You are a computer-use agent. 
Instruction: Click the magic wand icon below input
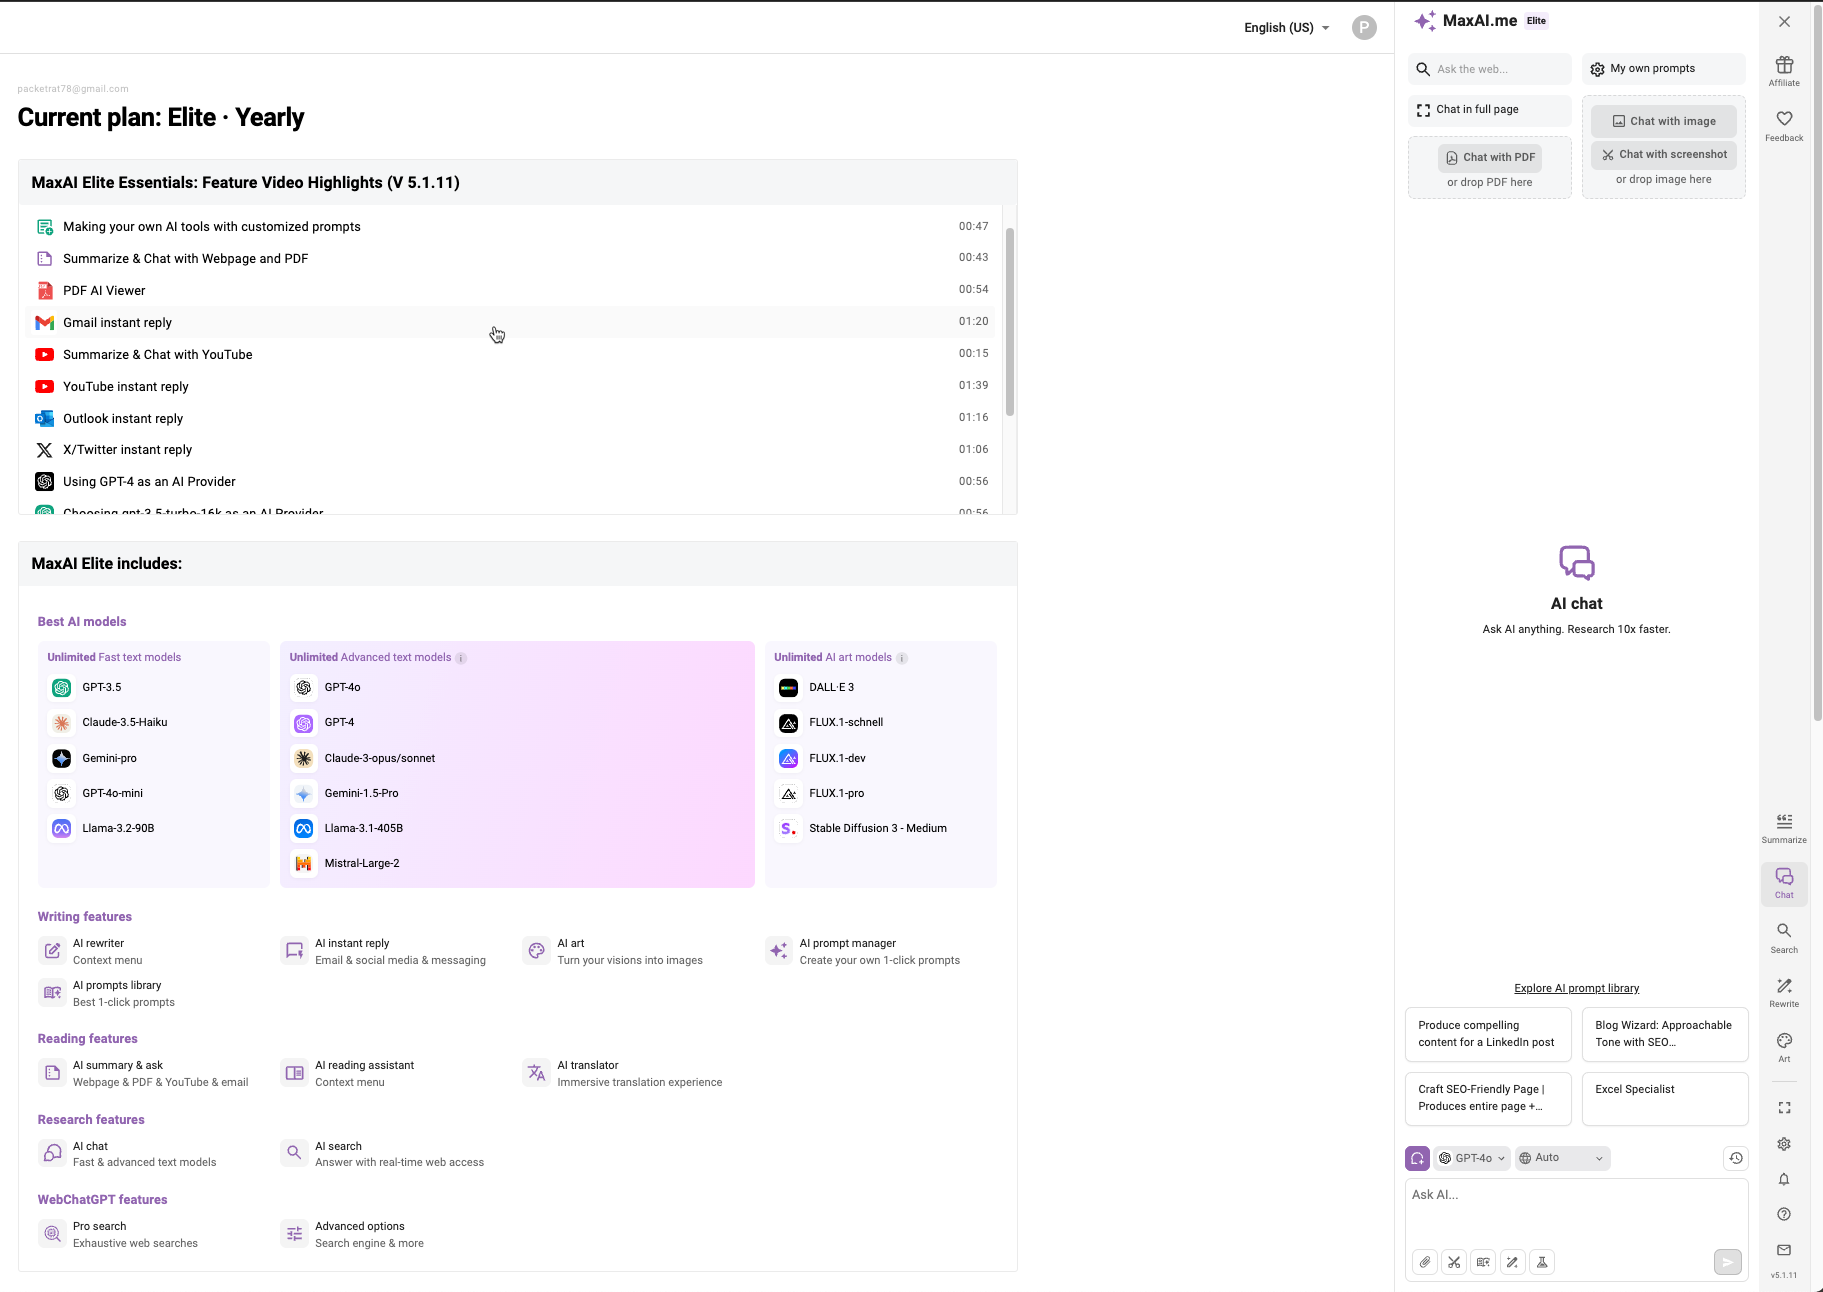[1512, 1262]
